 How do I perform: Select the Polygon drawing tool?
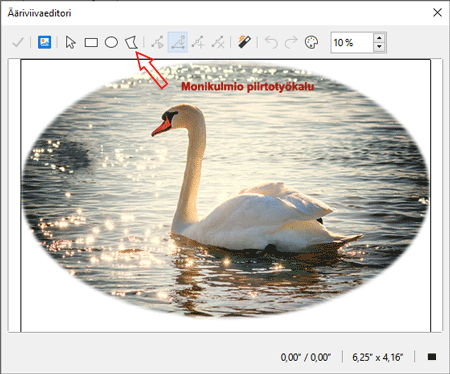pos(131,42)
